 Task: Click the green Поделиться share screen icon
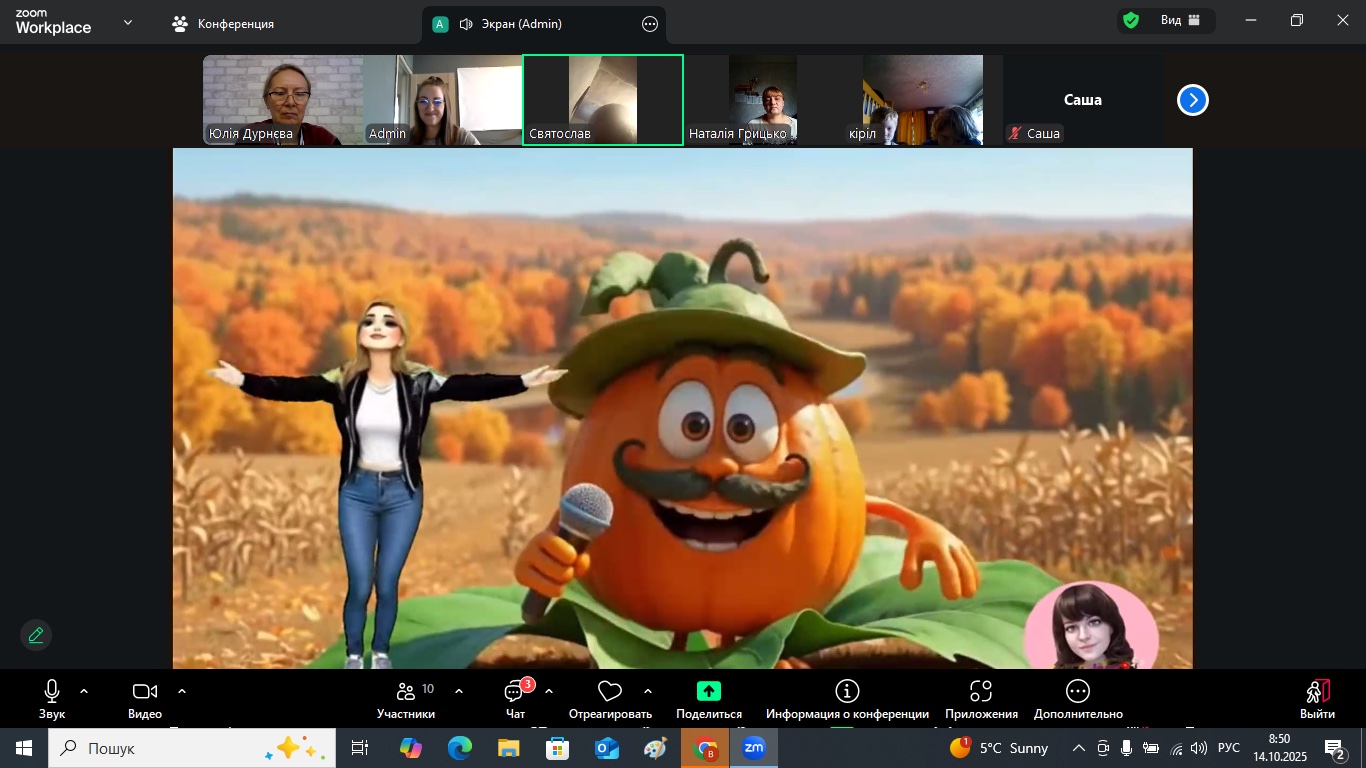[x=708, y=691]
